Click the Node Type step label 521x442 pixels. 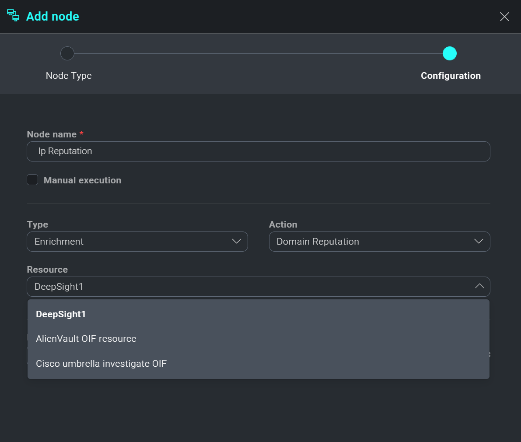[x=68, y=76]
